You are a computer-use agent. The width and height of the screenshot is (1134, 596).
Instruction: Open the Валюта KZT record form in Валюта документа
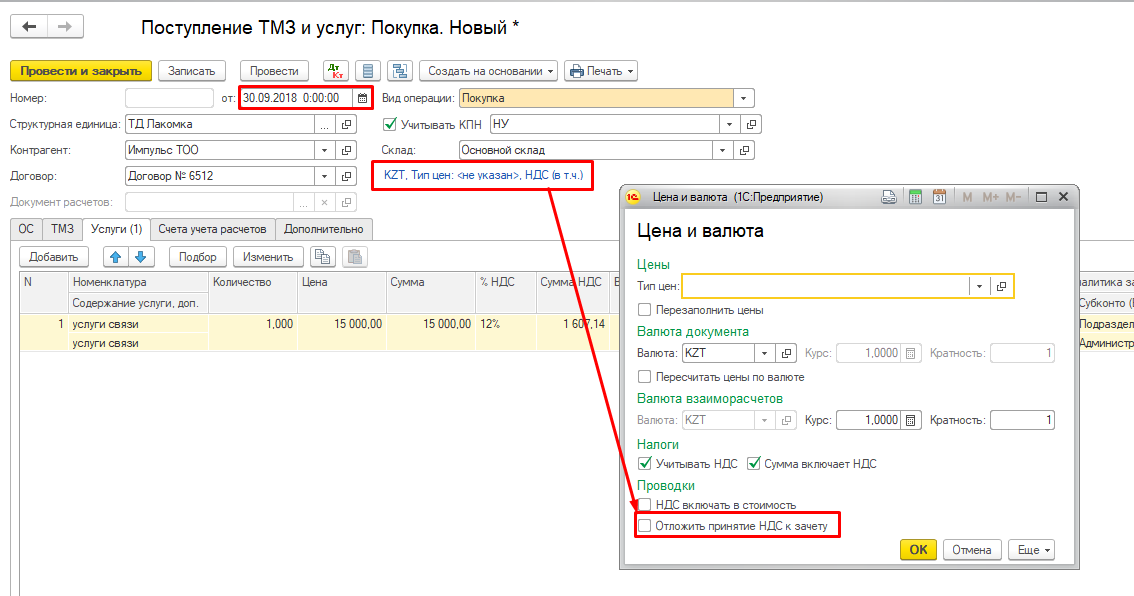[x=786, y=353]
